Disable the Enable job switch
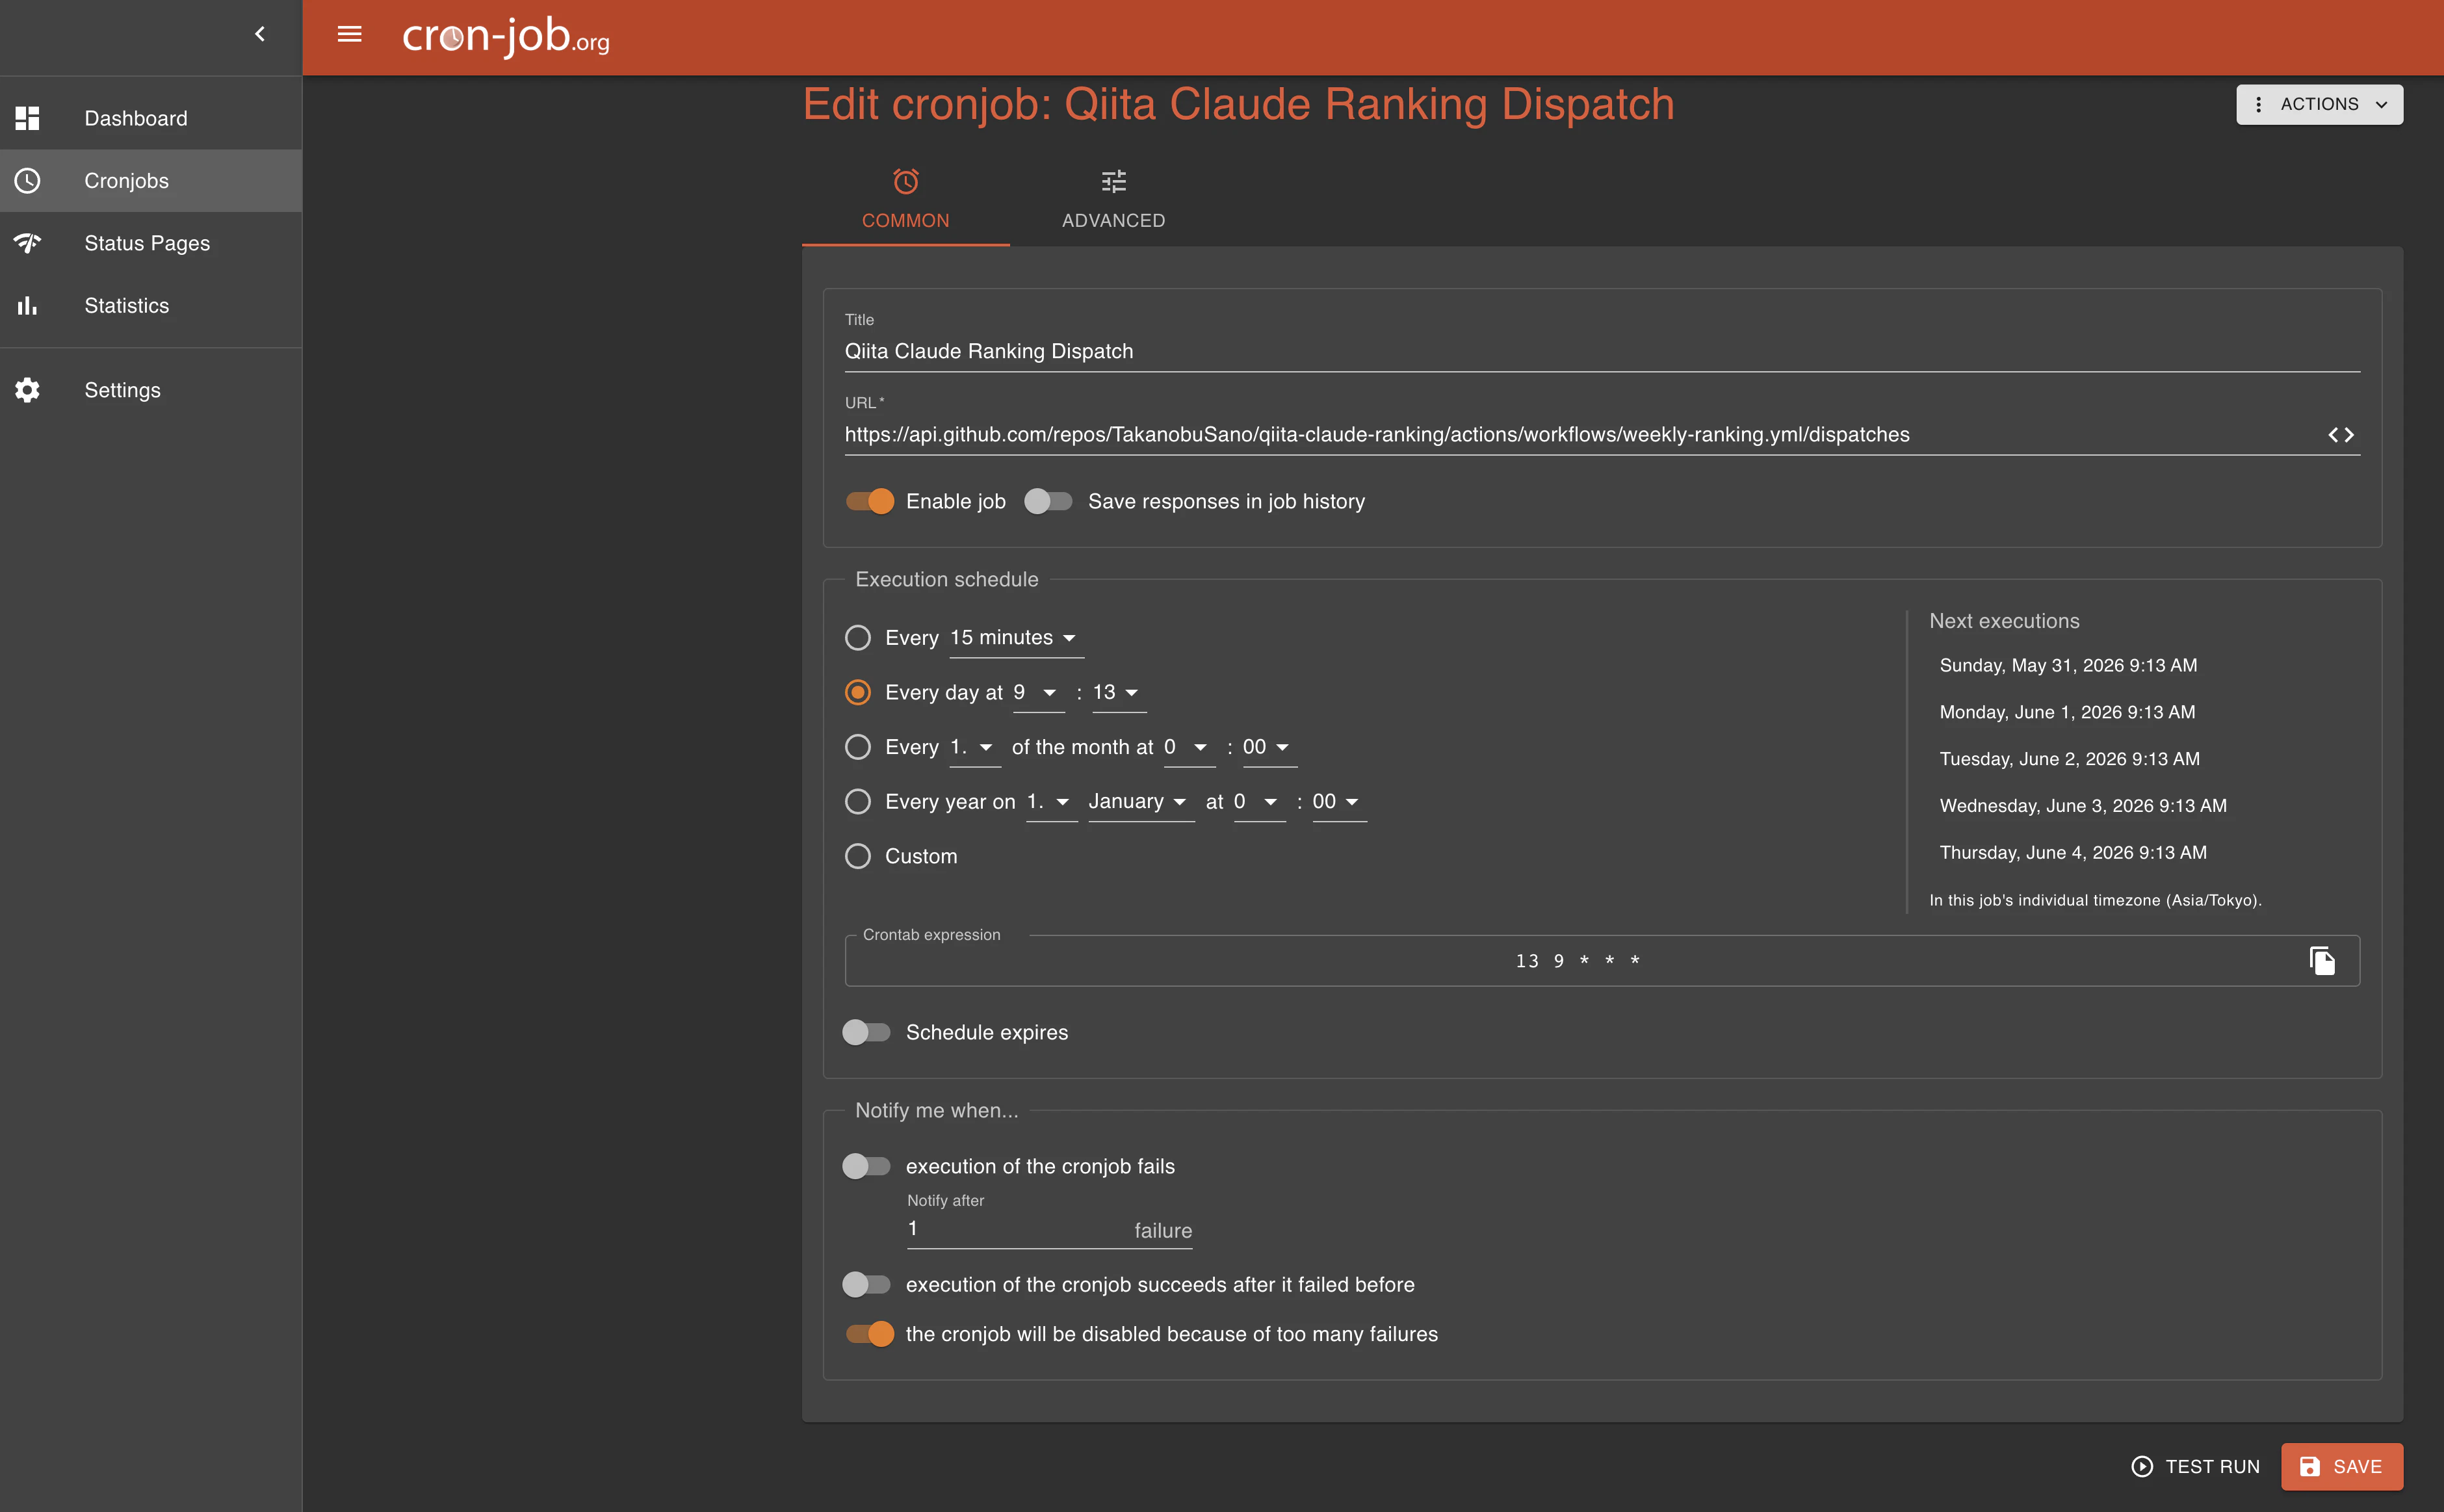The image size is (2444, 1512). click(870, 501)
